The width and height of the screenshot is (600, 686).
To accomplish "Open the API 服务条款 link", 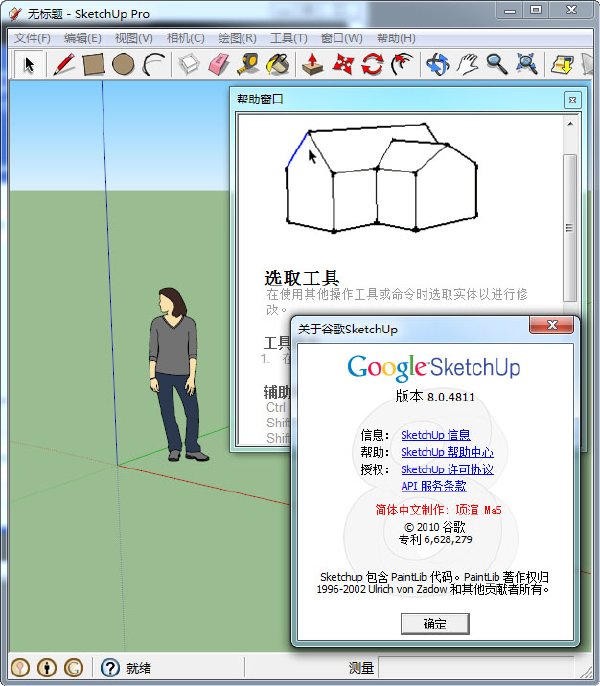I will (x=434, y=486).
